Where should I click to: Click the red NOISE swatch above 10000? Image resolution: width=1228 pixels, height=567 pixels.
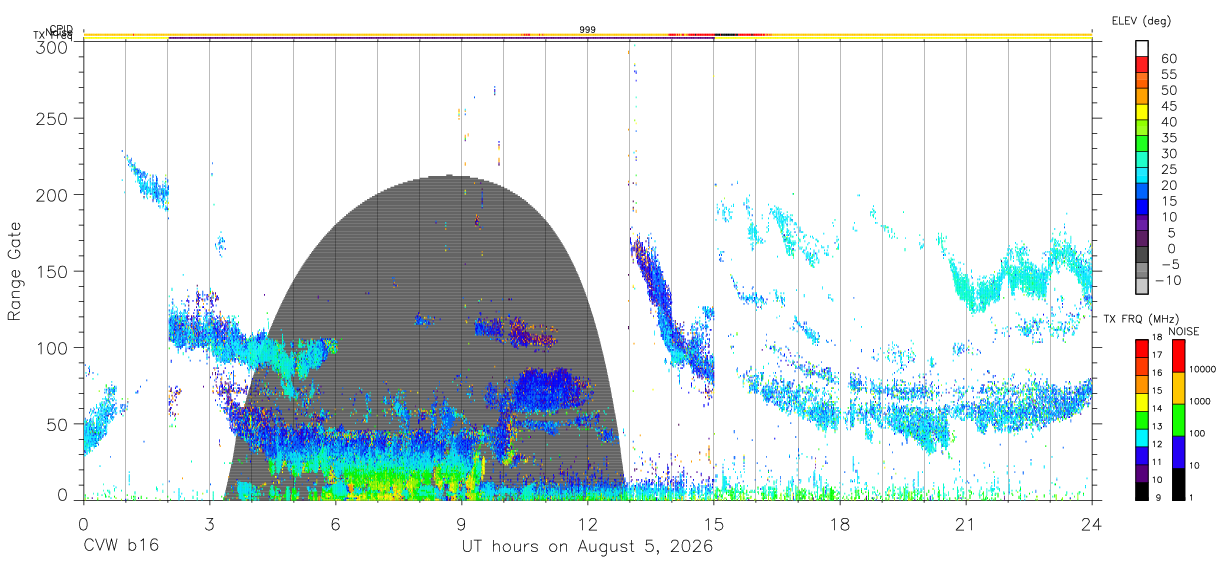tap(1178, 355)
